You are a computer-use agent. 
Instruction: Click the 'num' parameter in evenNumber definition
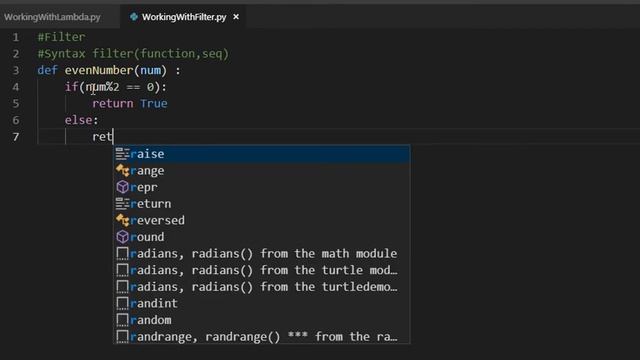(x=151, y=71)
